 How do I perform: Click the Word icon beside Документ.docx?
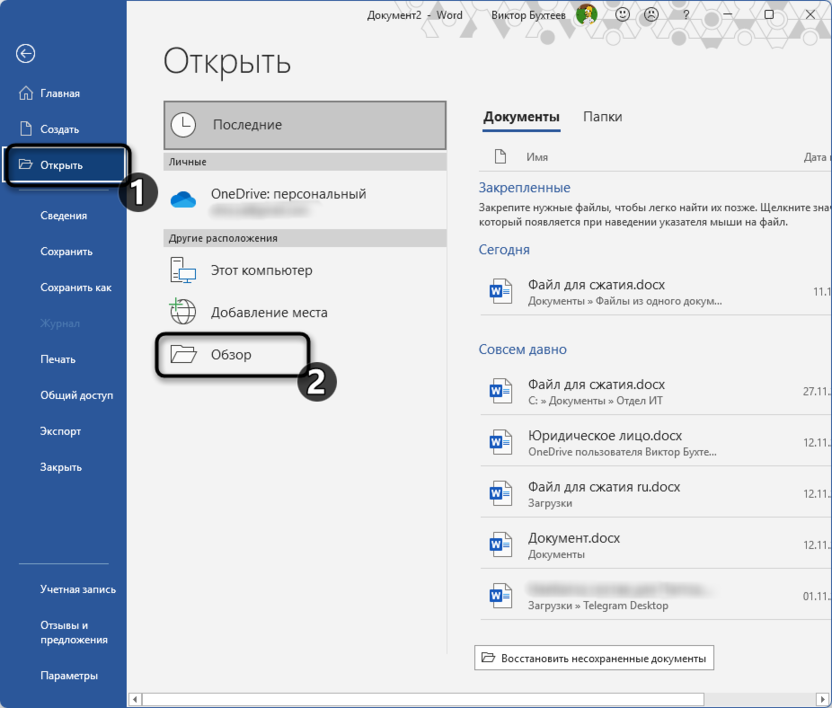(x=501, y=543)
